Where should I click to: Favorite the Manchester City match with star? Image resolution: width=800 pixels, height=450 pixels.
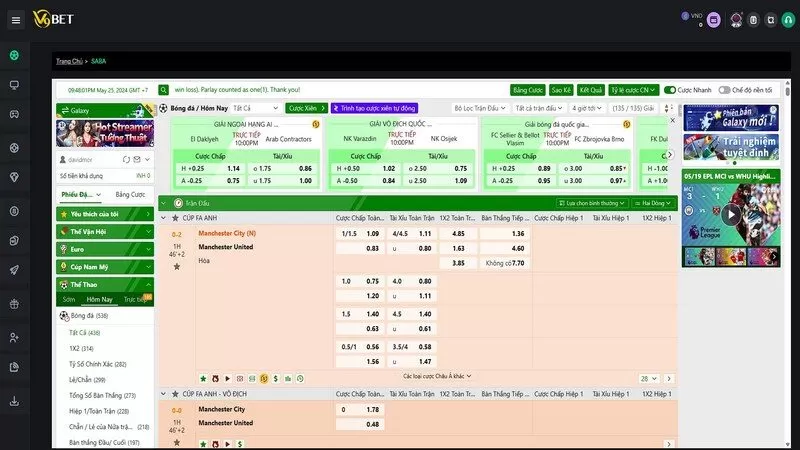[x=177, y=267]
